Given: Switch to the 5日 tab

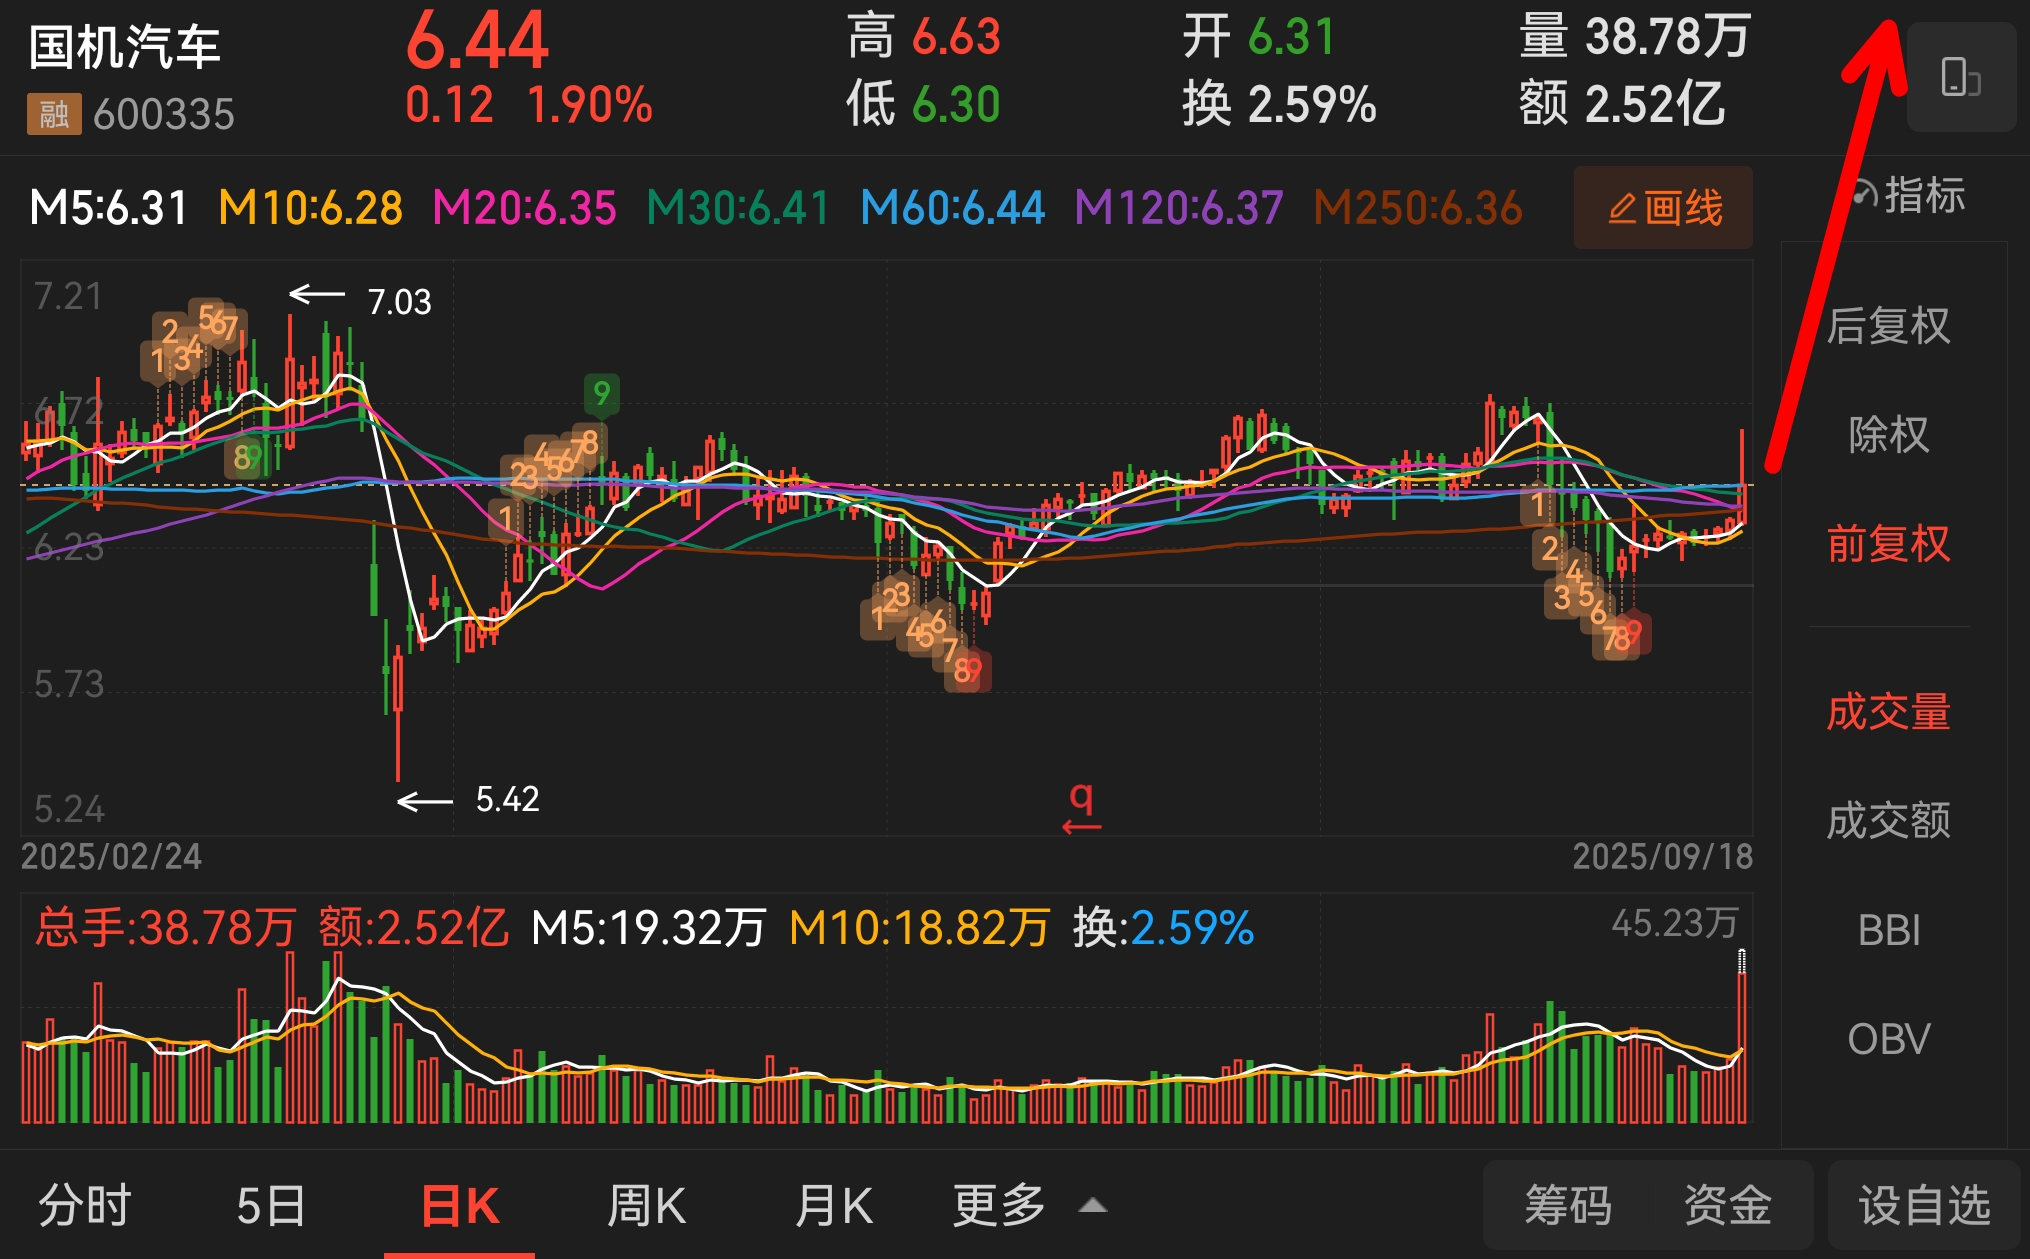Looking at the screenshot, I should (271, 1205).
